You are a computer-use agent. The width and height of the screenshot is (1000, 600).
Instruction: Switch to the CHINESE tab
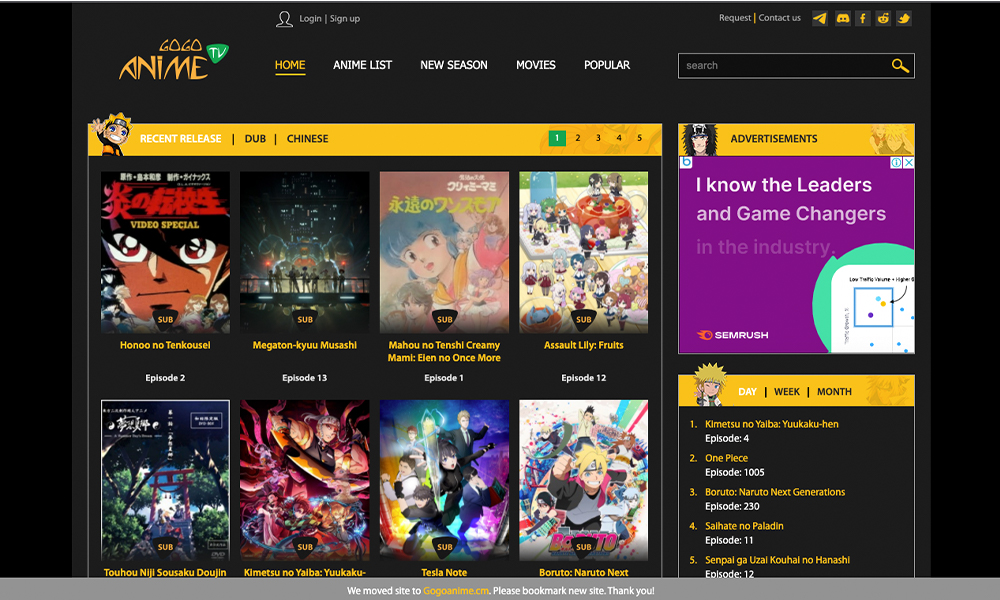pyautogui.click(x=307, y=139)
